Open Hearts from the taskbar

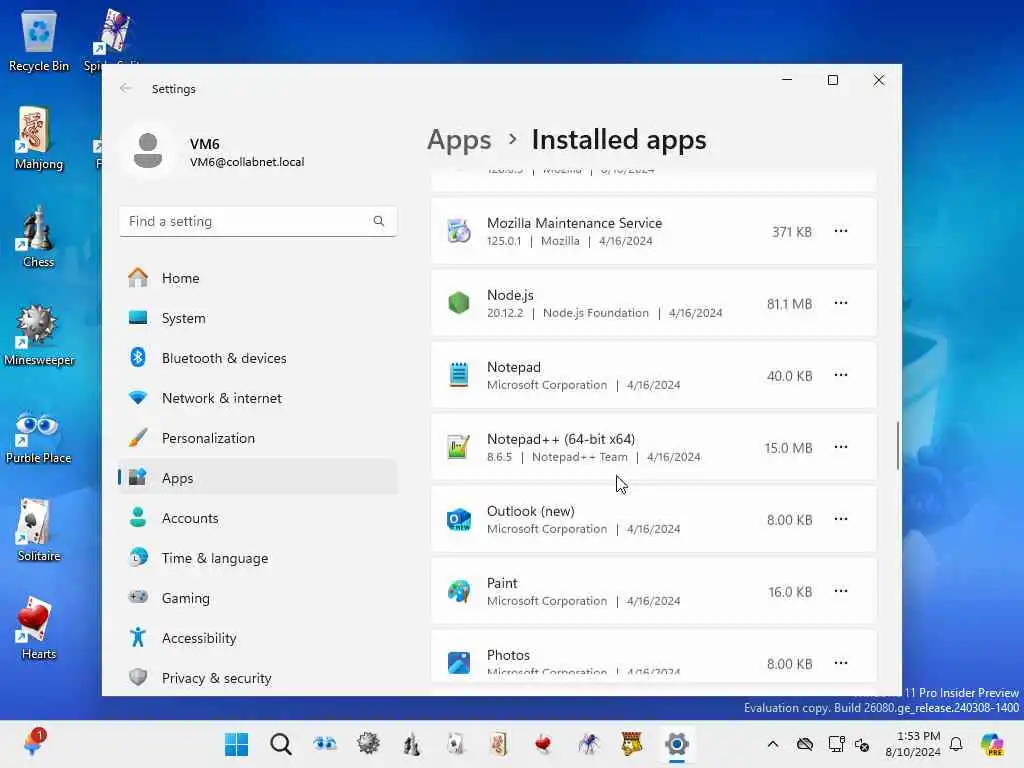tap(543, 744)
